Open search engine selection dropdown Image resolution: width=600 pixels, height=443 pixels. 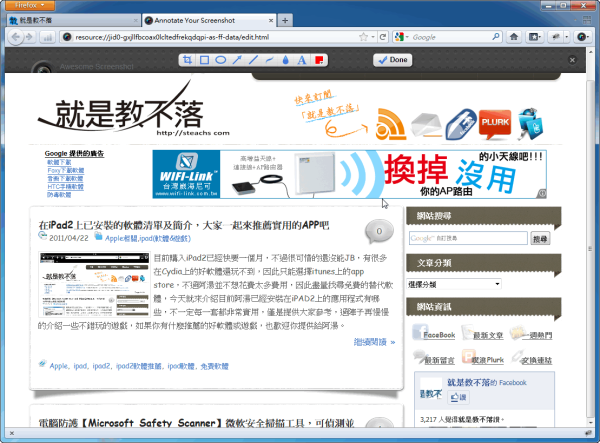pyautogui.click(x=401, y=37)
